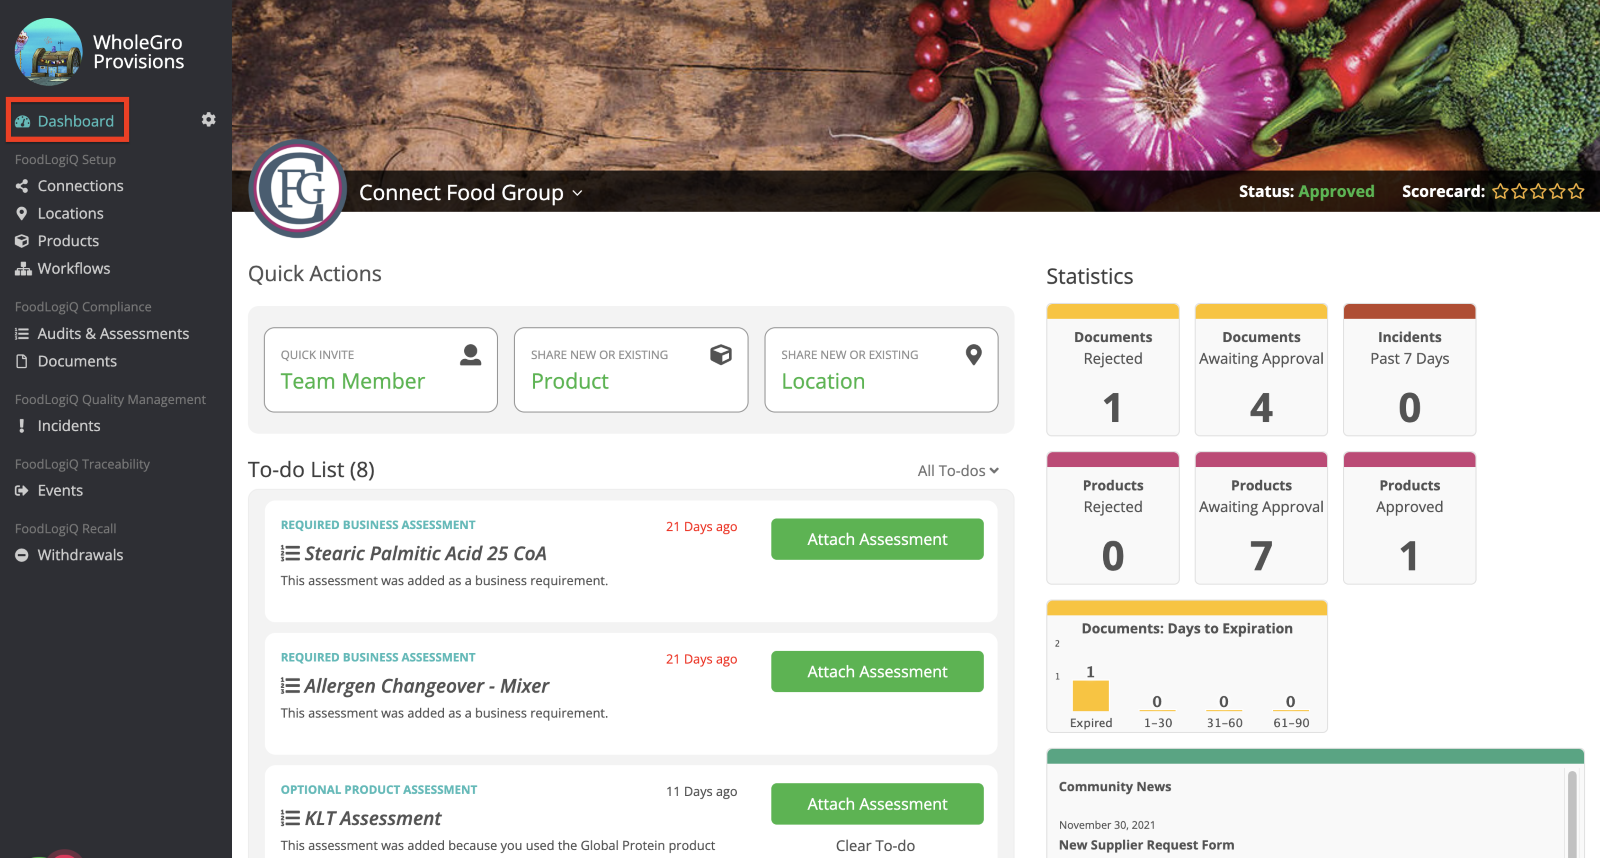Open Stearic Palmitic Acid 25 CoA title
Viewport: 1600px width, 858px height.
(425, 553)
